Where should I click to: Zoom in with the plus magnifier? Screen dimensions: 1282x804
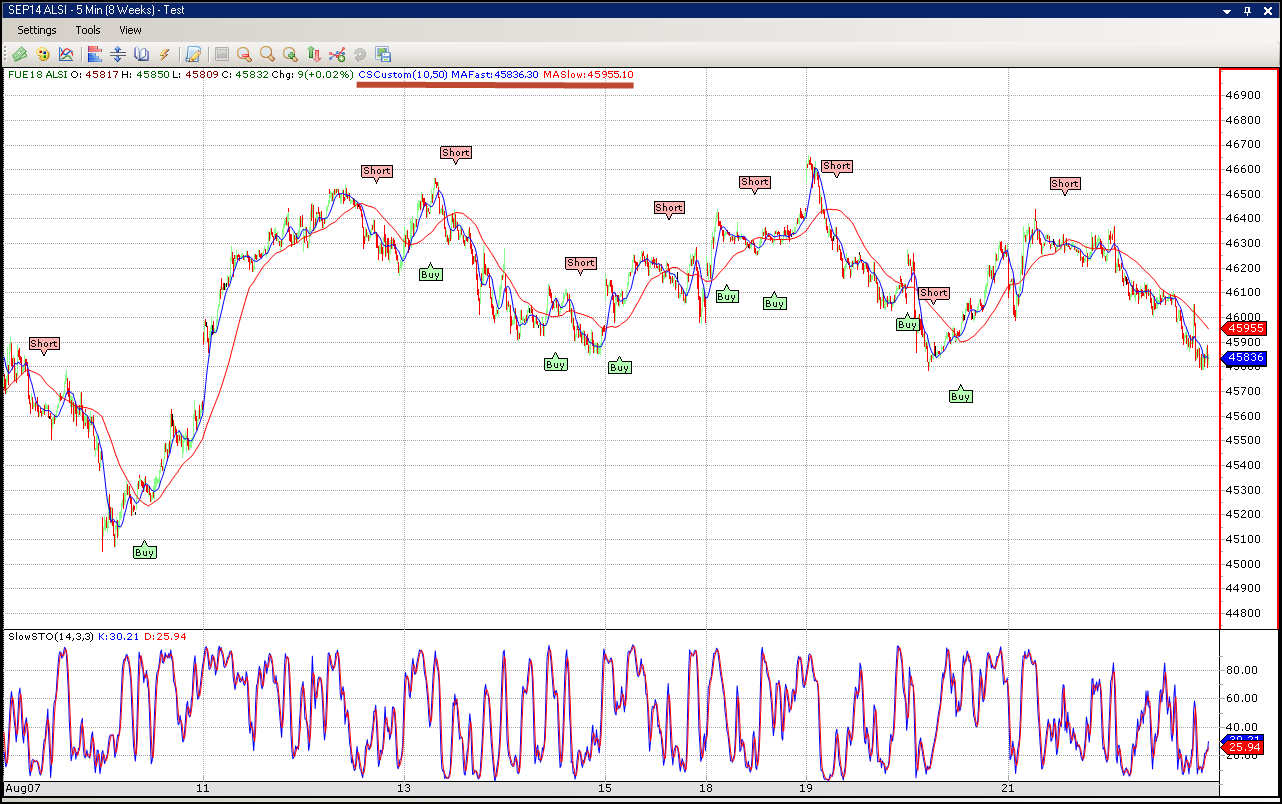click(x=290, y=54)
